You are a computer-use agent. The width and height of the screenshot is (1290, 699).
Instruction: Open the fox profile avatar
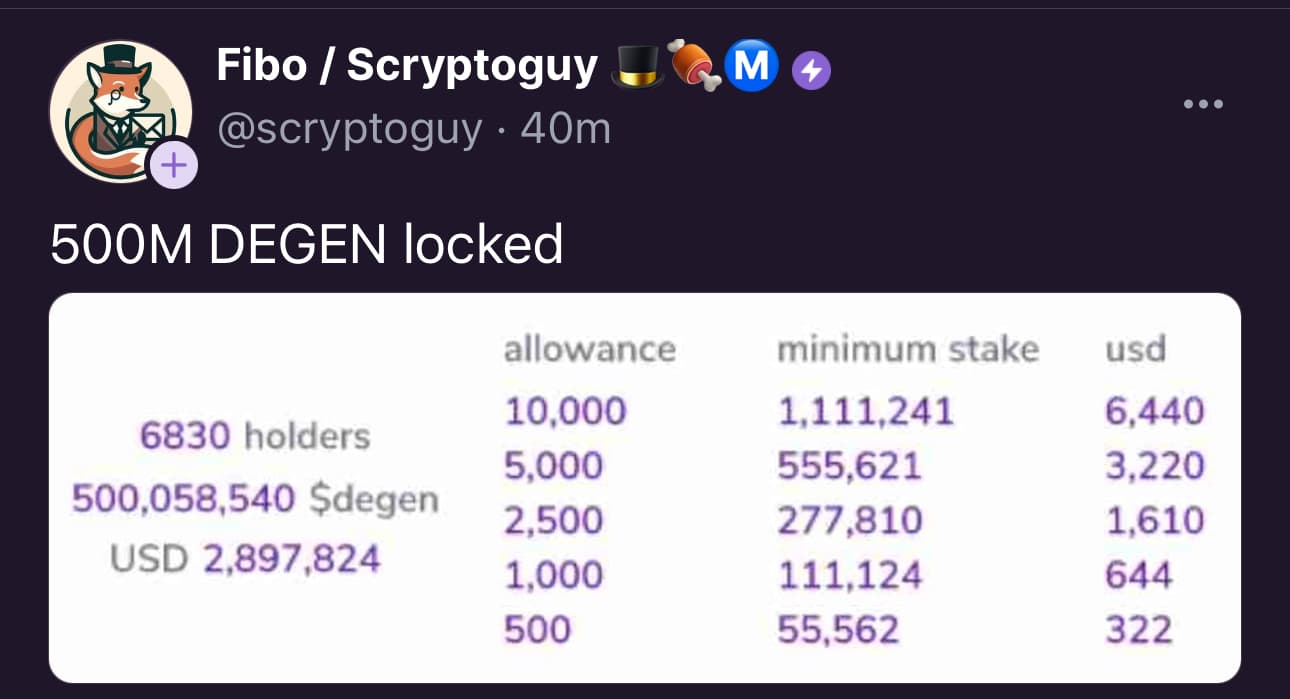click(120, 112)
